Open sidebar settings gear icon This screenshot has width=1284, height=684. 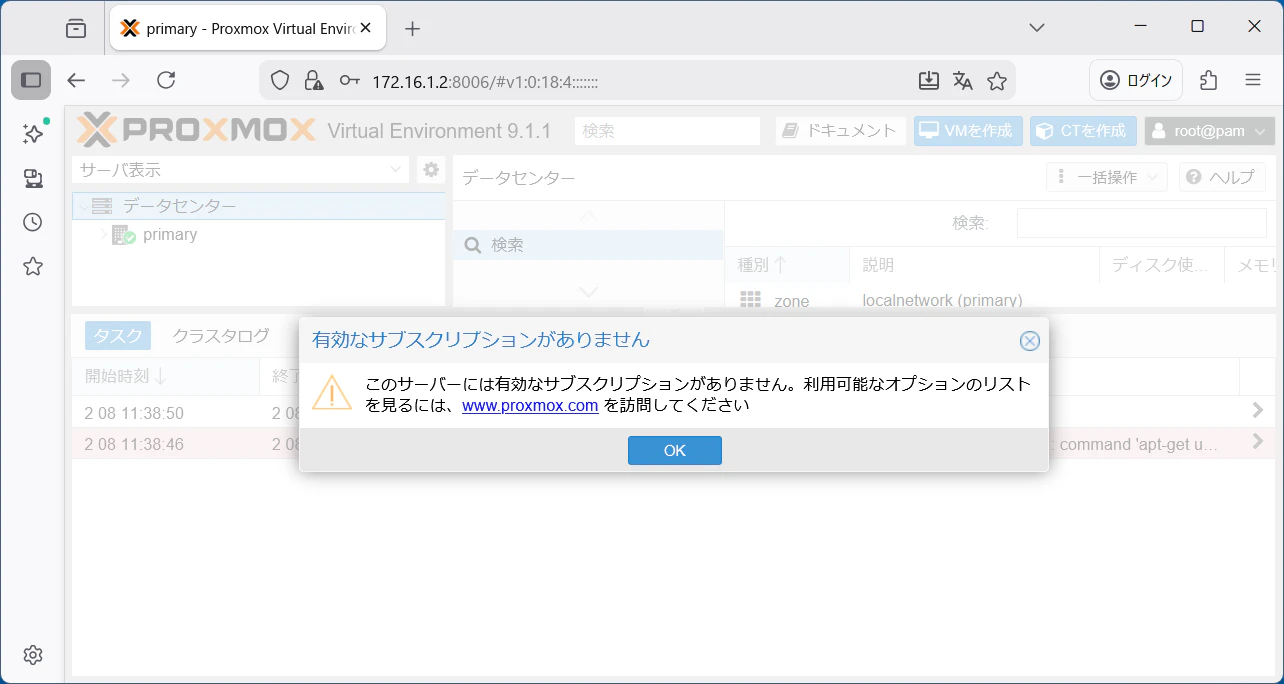pyautogui.click(x=33, y=655)
